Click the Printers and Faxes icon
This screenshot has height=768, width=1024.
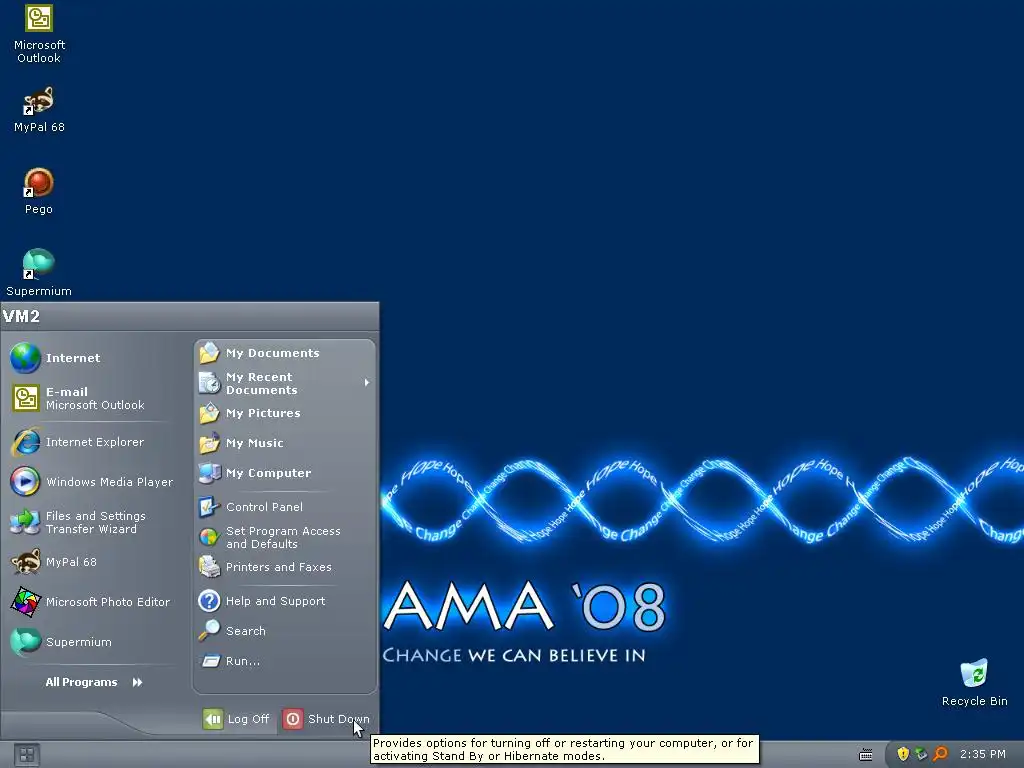209,567
